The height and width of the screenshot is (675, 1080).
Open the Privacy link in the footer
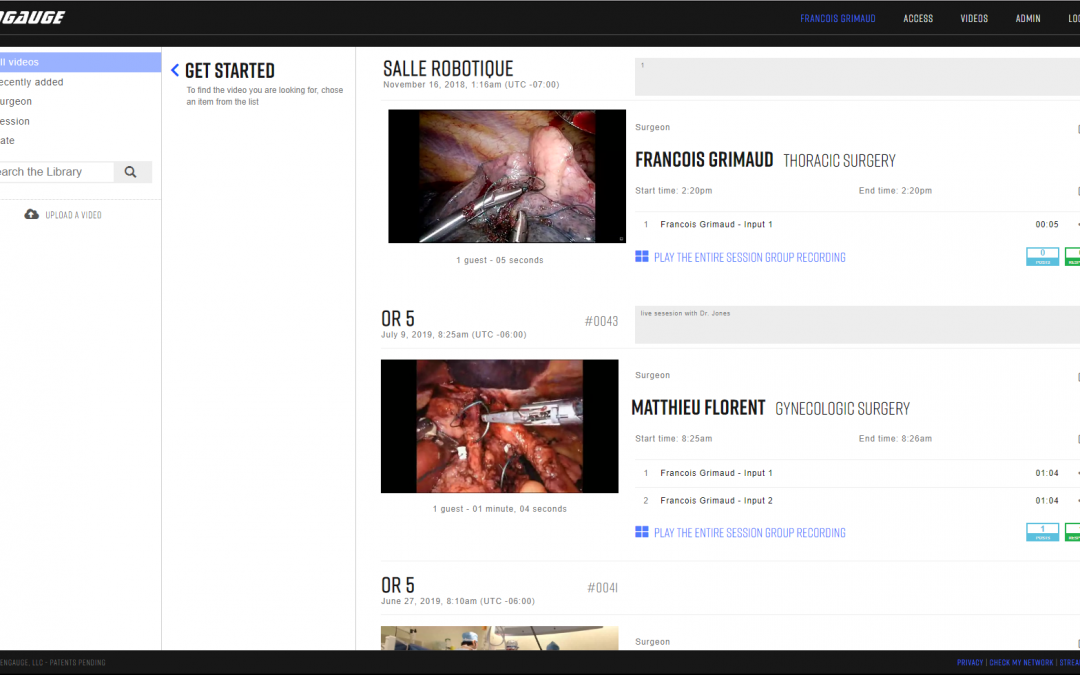(x=970, y=663)
